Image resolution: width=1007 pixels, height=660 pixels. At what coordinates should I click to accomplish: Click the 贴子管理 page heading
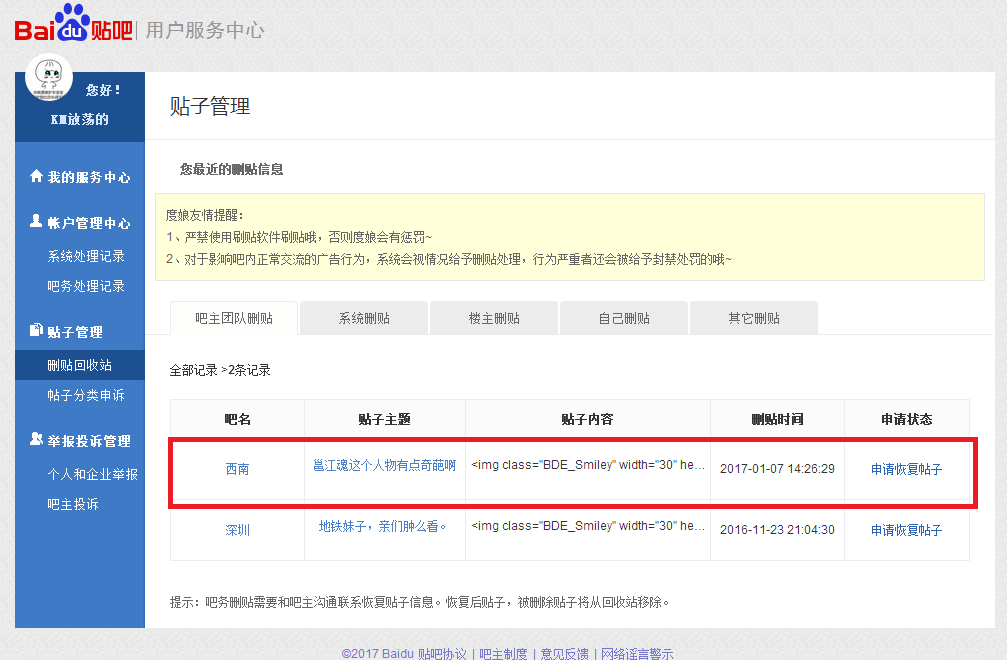click(x=210, y=106)
